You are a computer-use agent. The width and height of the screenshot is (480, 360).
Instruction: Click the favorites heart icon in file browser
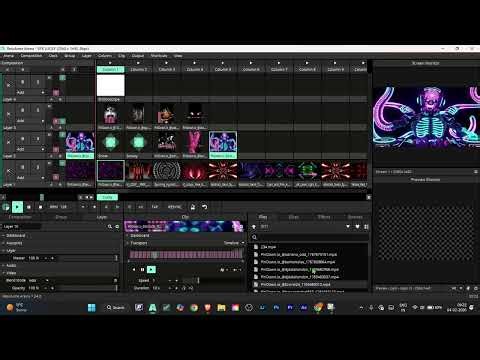[357, 227]
